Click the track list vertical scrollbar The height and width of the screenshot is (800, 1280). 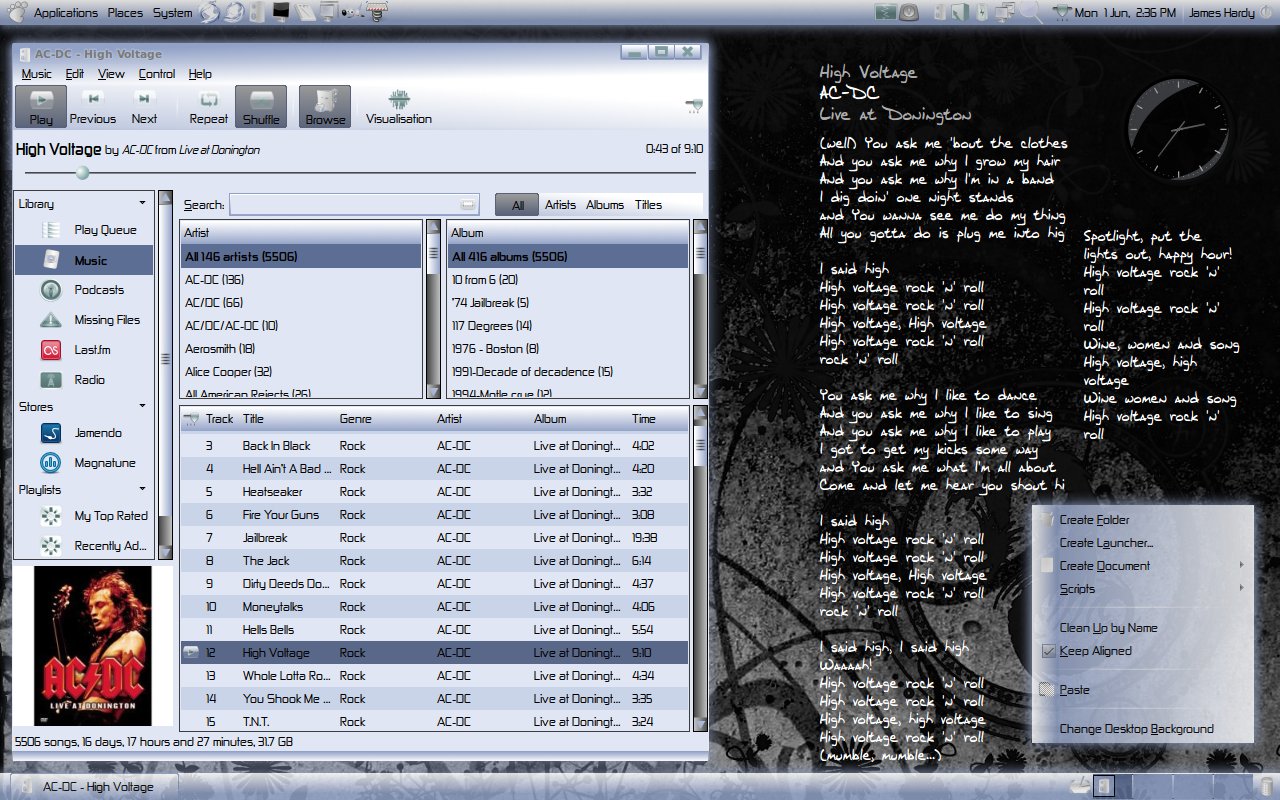[x=699, y=567]
